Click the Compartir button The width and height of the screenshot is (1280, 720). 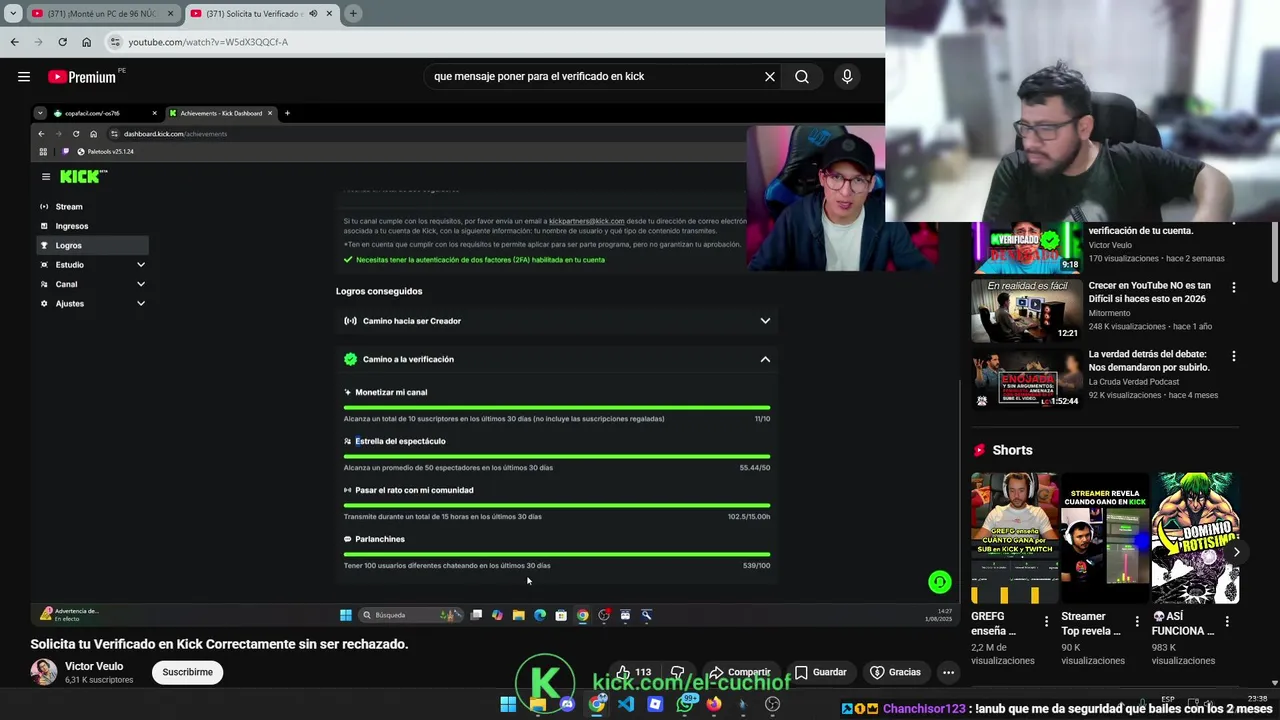click(x=739, y=672)
